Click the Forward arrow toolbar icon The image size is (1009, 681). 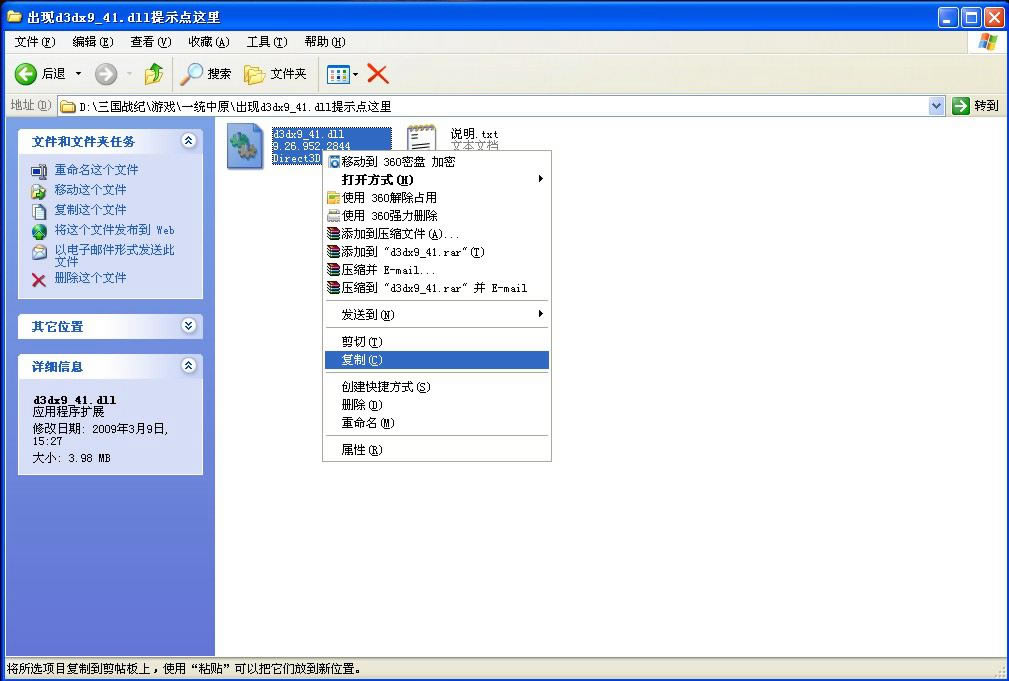(x=106, y=74)
